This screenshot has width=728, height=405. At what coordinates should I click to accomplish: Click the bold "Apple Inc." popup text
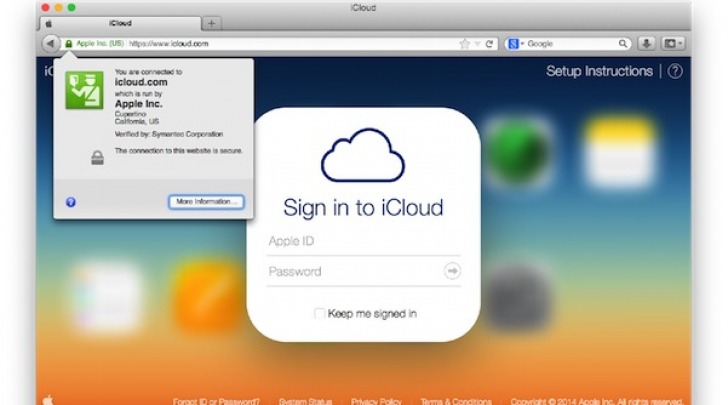pyautogui.click(x=138, y=104)
